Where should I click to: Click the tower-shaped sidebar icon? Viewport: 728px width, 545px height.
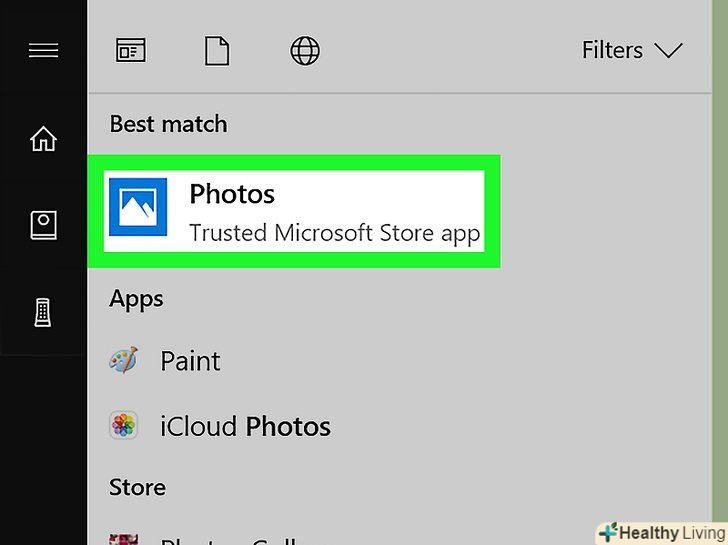[x=44, y=313]
